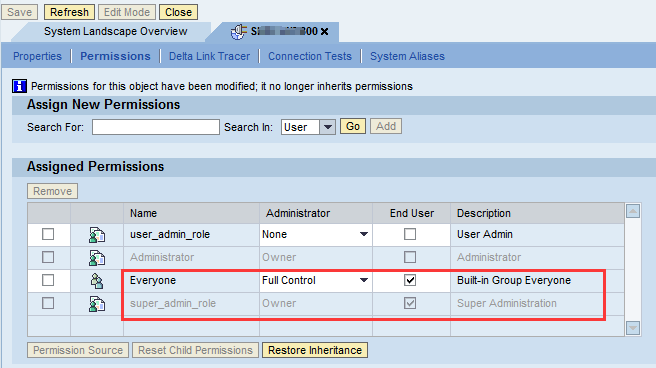Image resolution: width=656 pixels, height=368 pixels.
Task: Click the End User column header
Action: [x=412, y=213]
